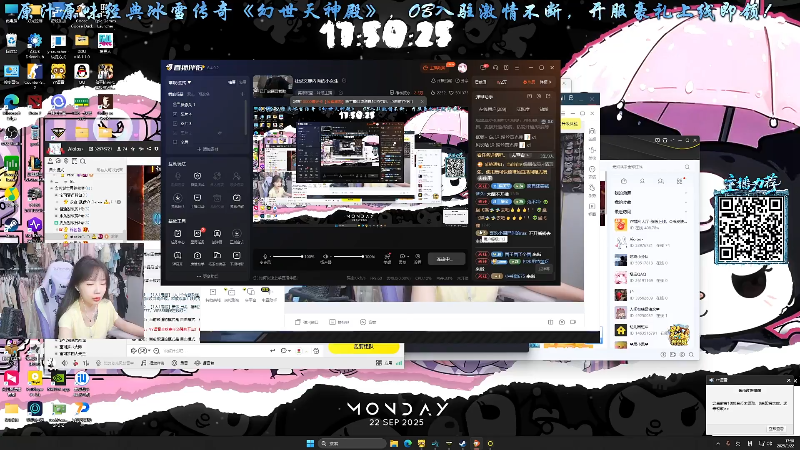
Task: Open the headset support icon in the title bar
Action: [495, 67]
